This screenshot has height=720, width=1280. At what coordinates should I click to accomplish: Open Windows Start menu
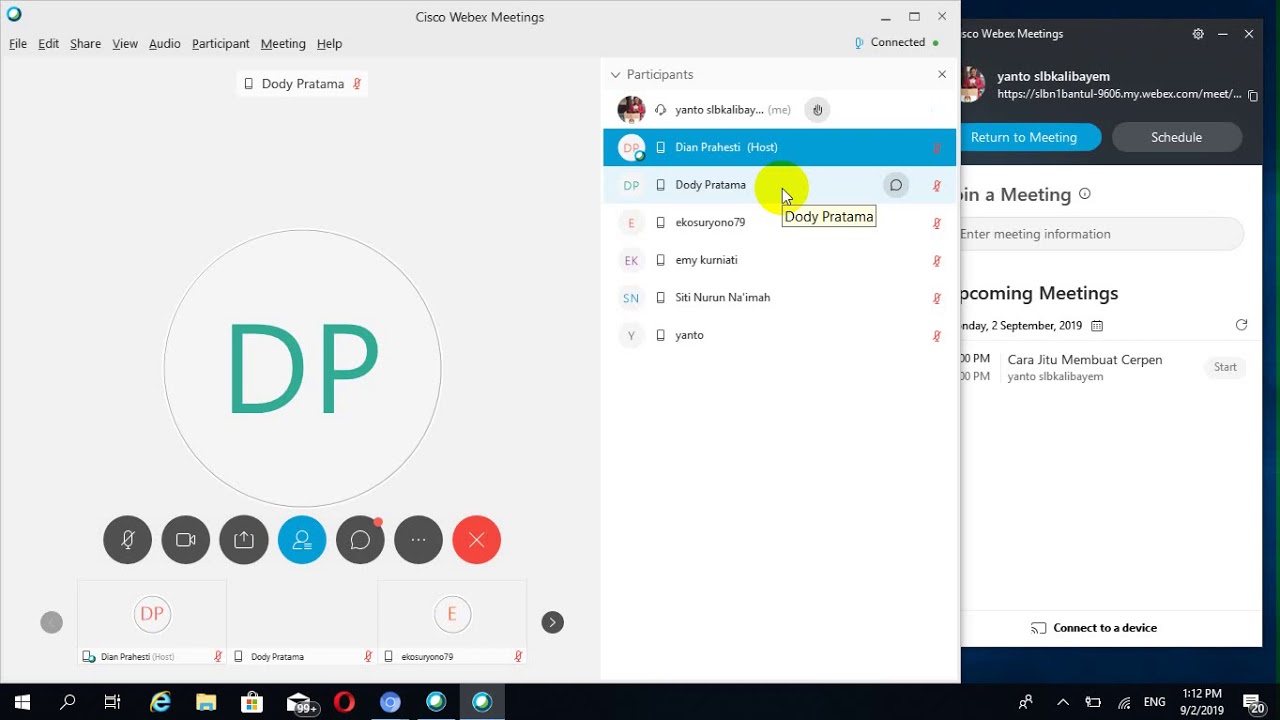22,702
